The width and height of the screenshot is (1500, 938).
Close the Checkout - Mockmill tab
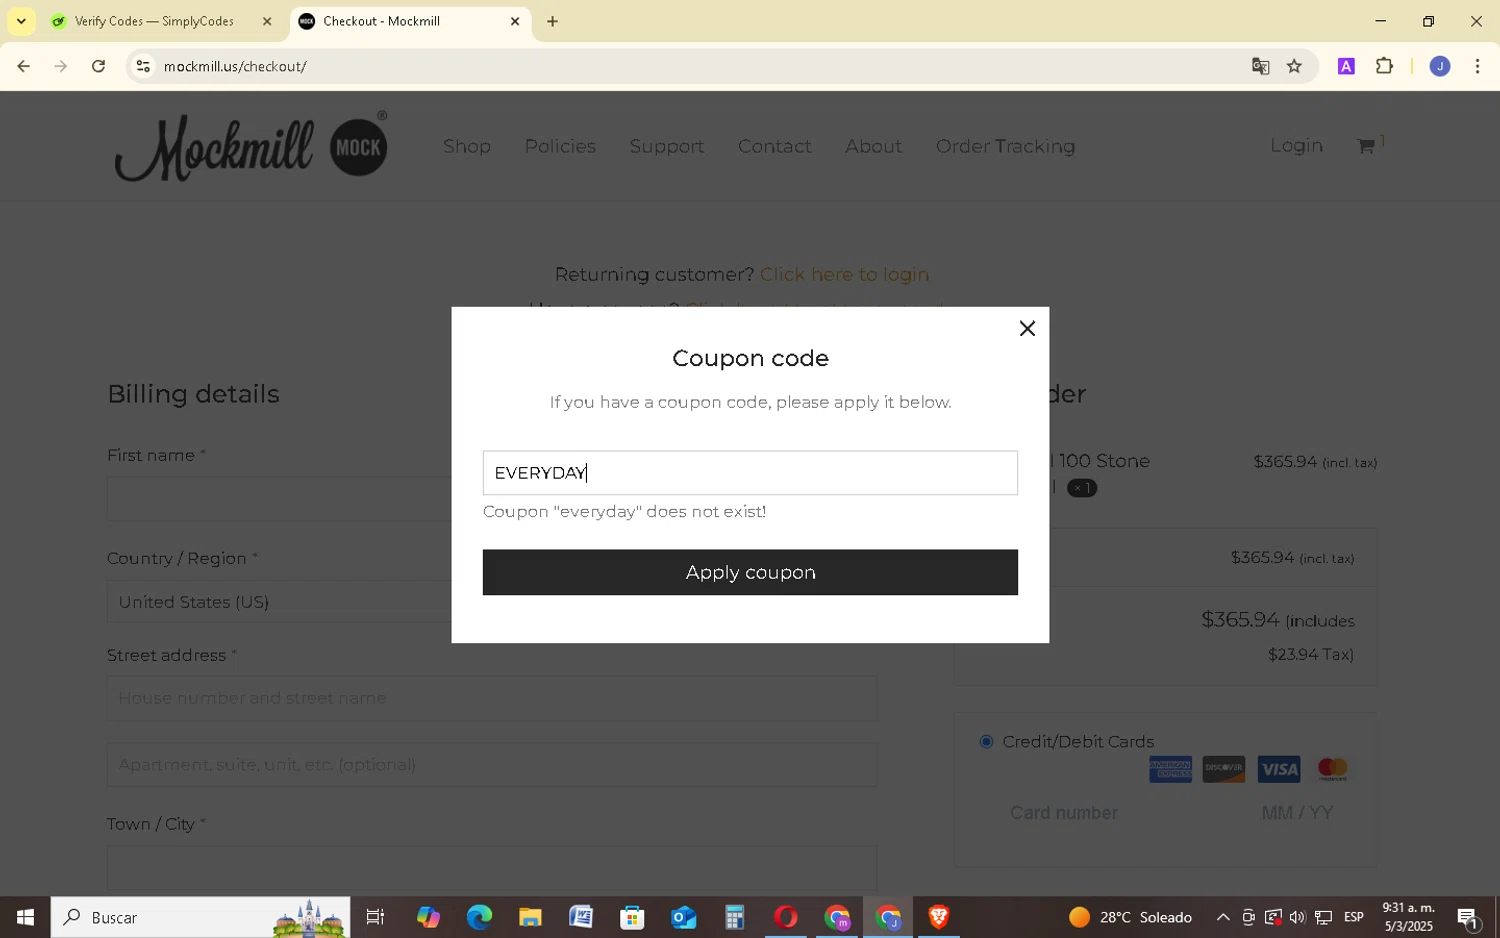point(515,21)
